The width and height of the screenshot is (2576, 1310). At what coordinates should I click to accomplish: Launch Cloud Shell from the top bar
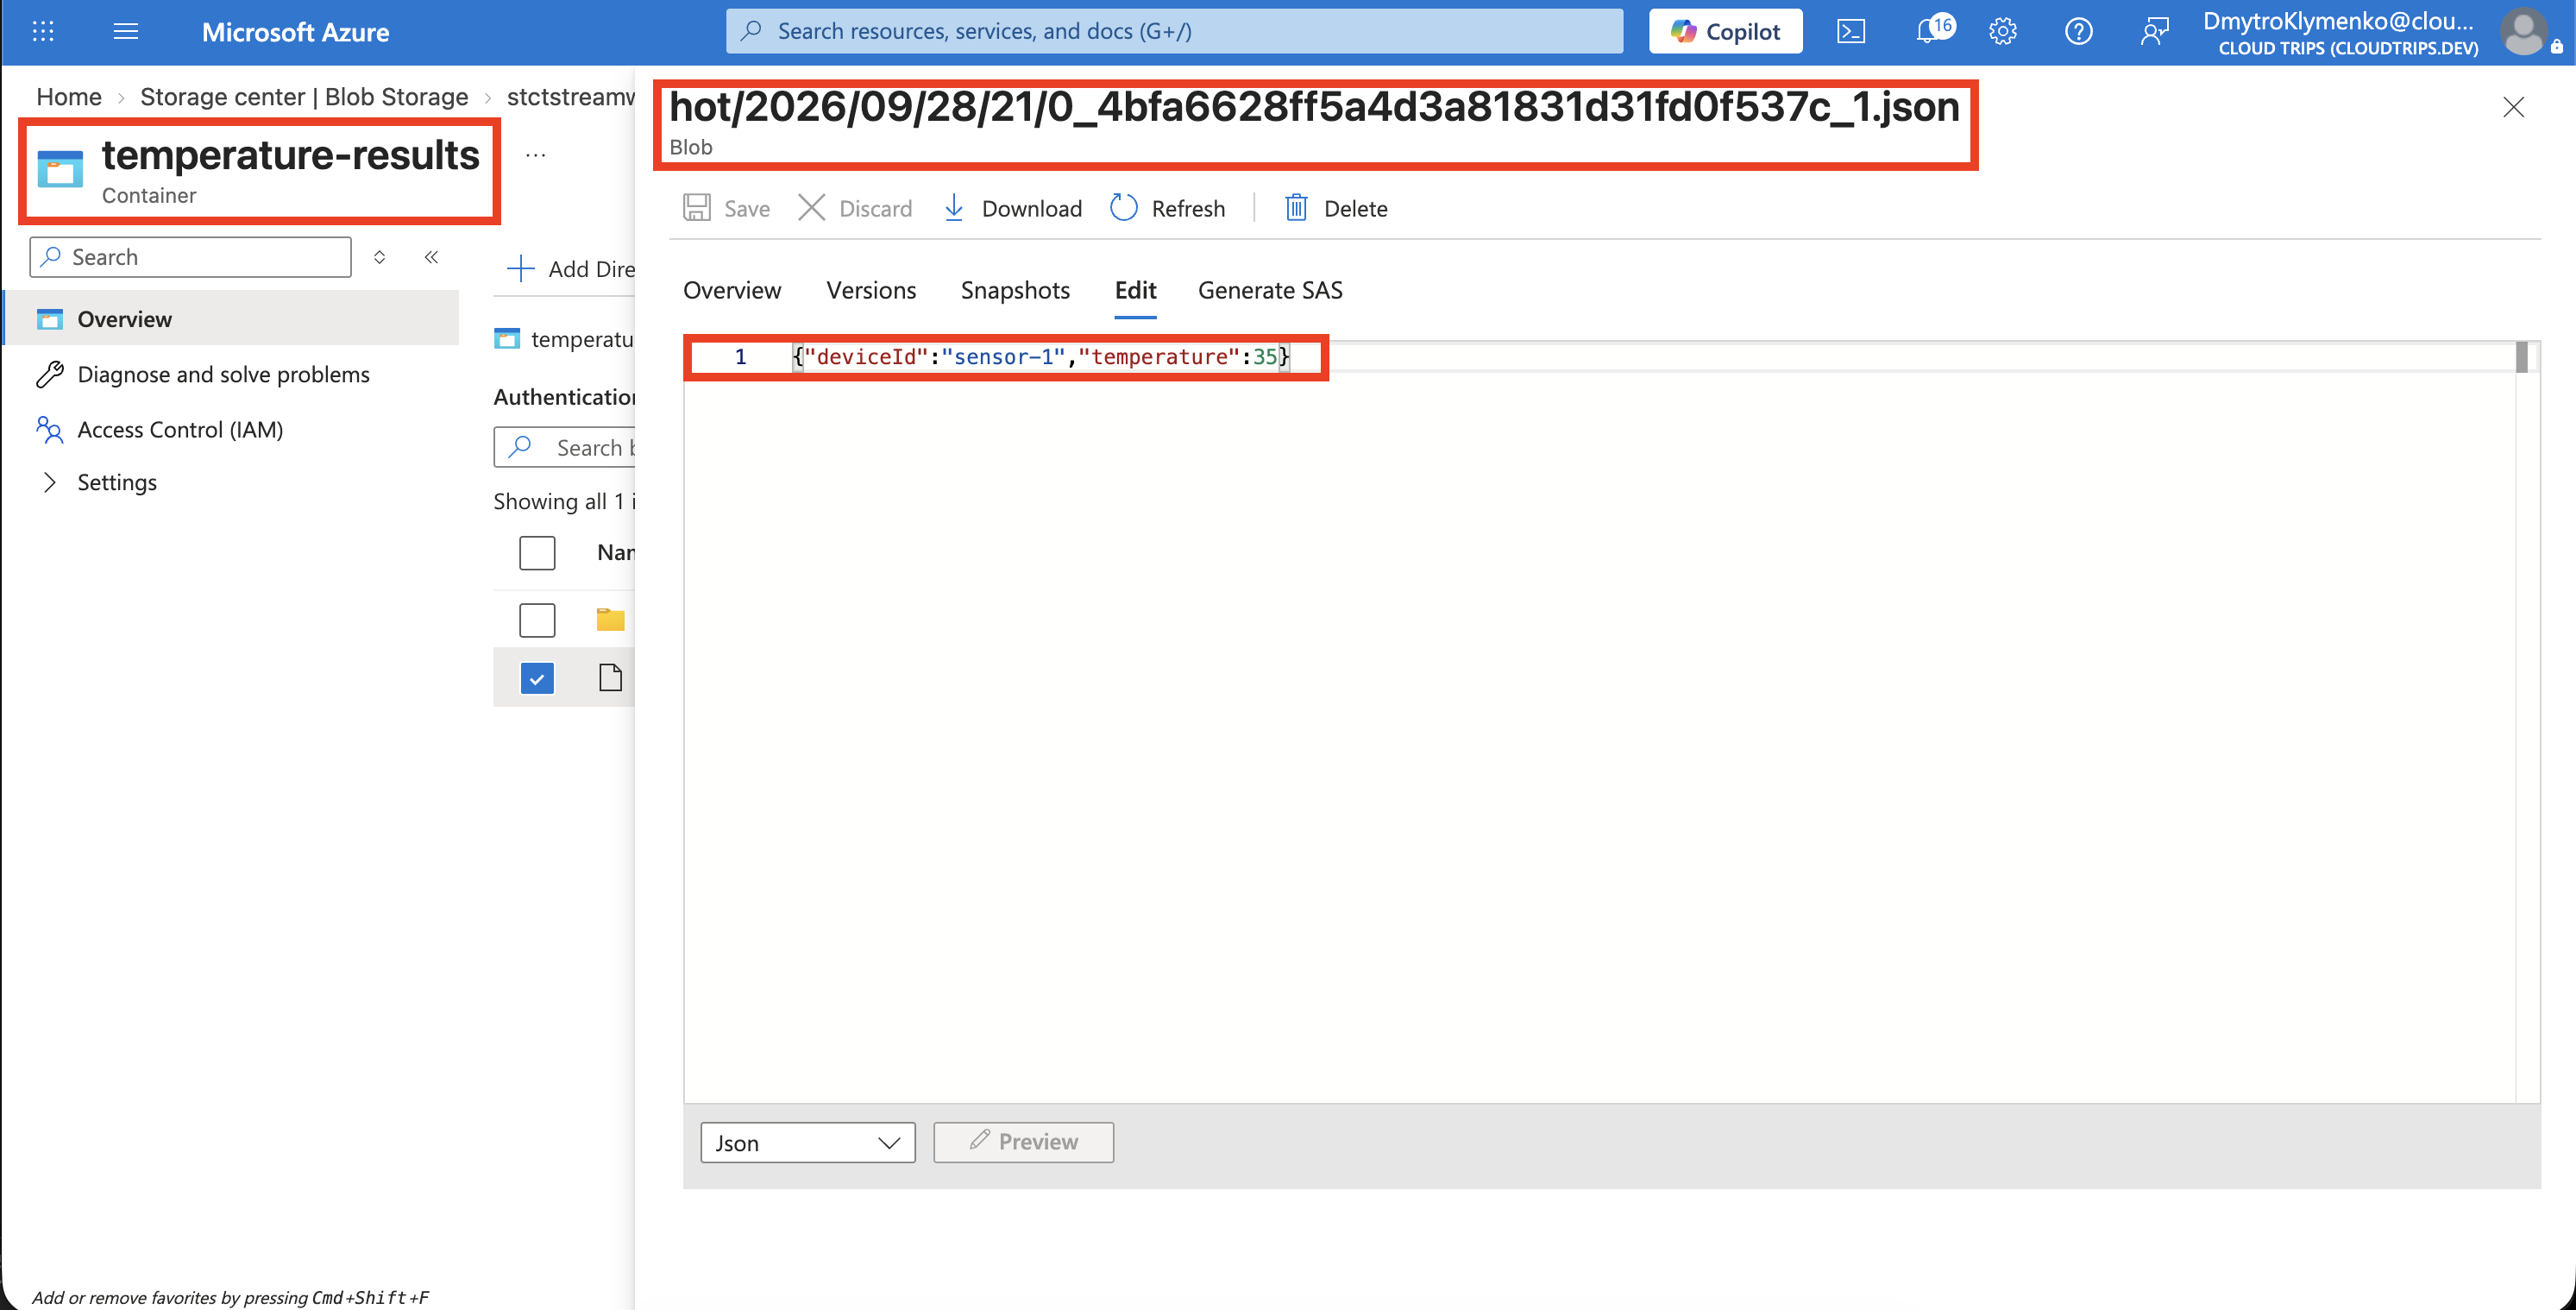pyautogui.click(x=1851, y=31)
